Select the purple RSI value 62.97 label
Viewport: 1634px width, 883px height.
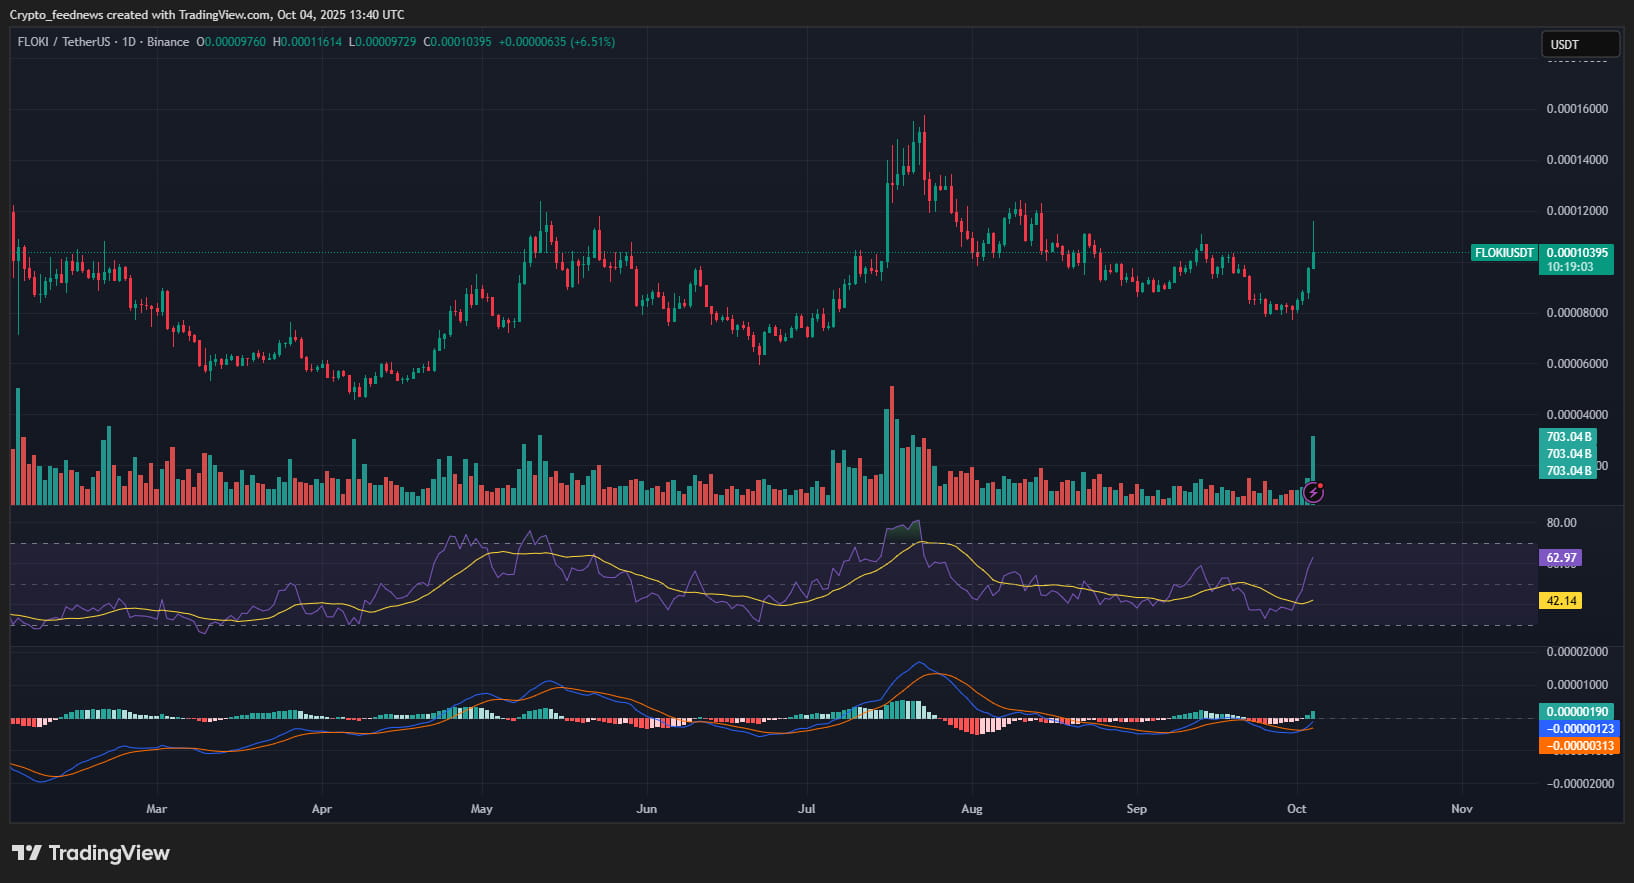1561,558
